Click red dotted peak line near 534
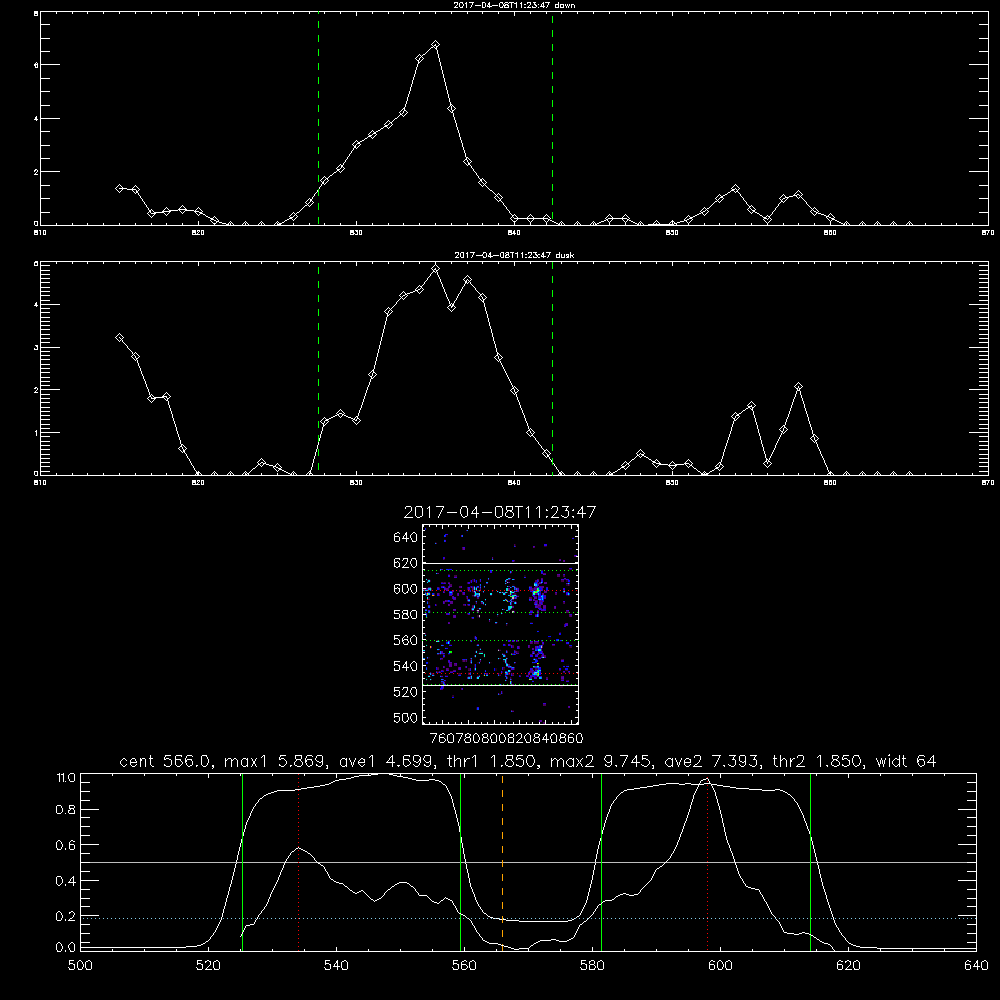This screenshot has width=1000, height=1000. (x=298, y=862)
